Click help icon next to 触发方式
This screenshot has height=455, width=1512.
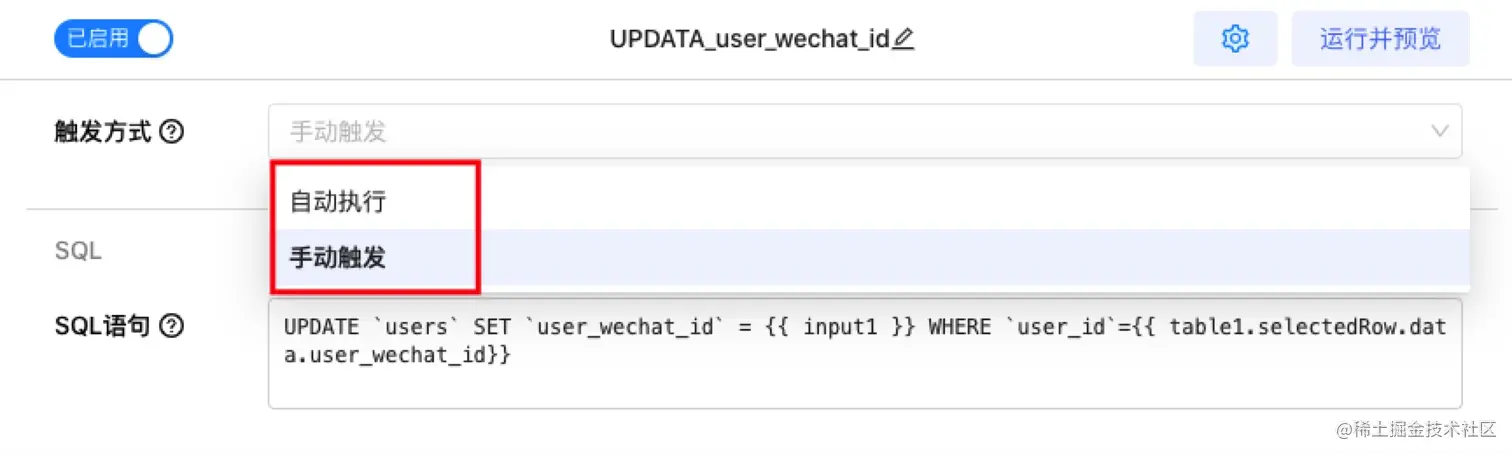171,131
